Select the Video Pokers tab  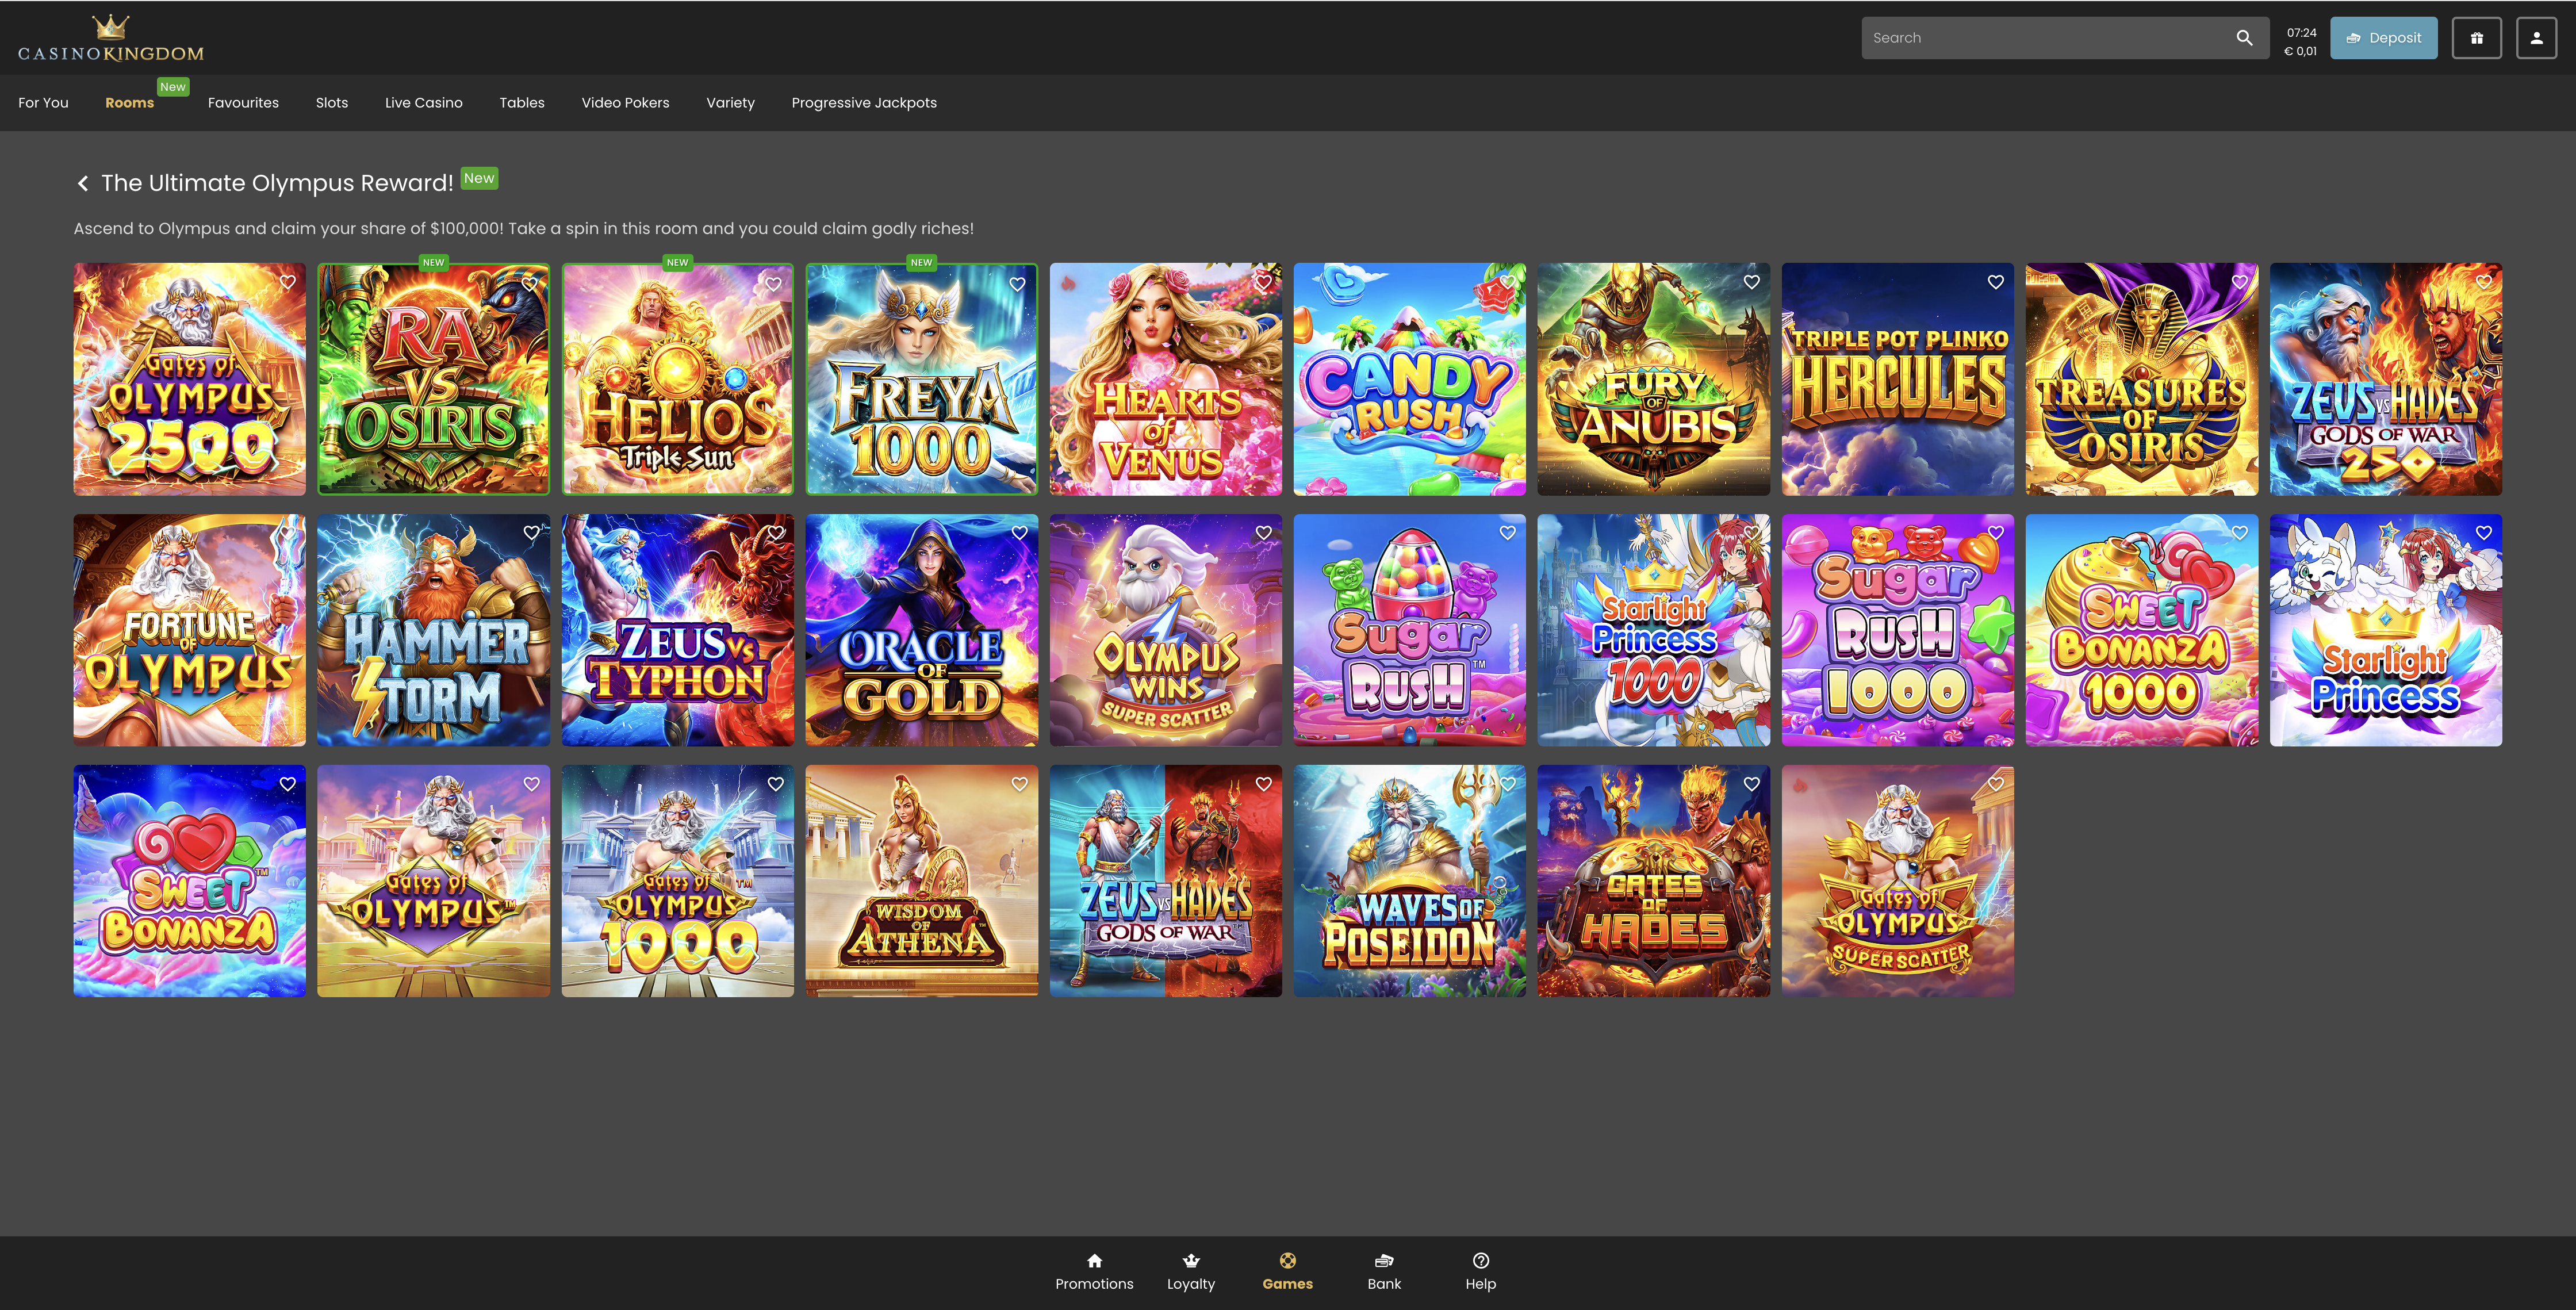click(625, 103)
